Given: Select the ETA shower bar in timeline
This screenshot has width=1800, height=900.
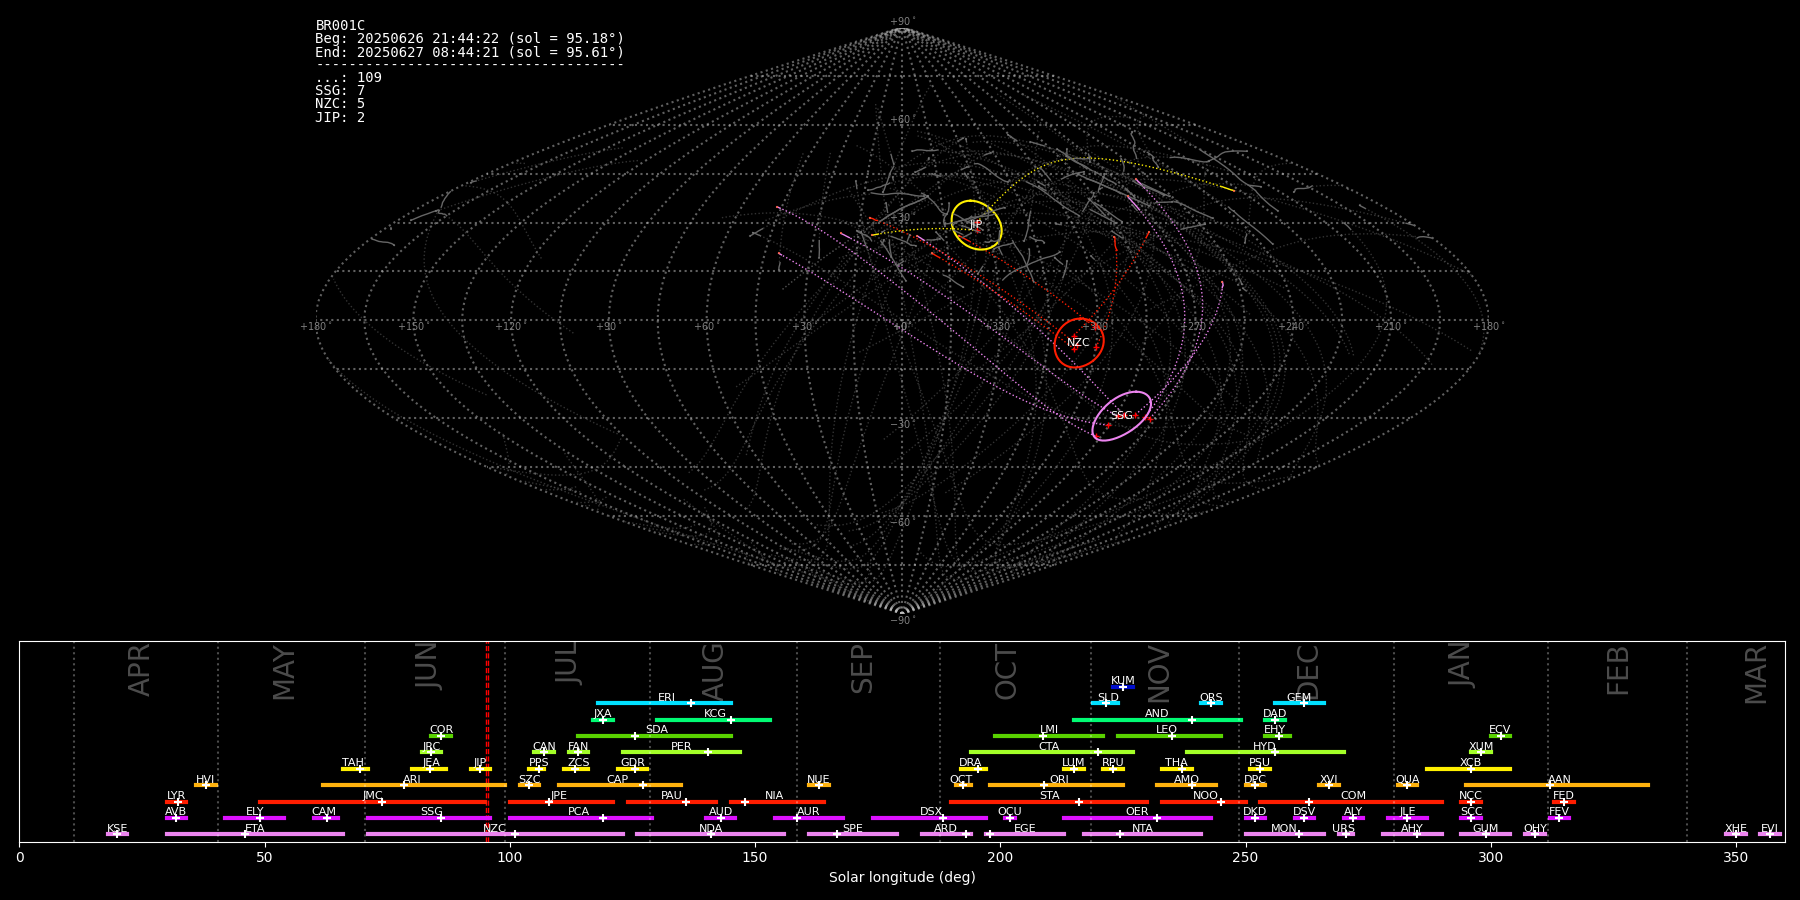Looking at the screenshot, I should [255, 834].
